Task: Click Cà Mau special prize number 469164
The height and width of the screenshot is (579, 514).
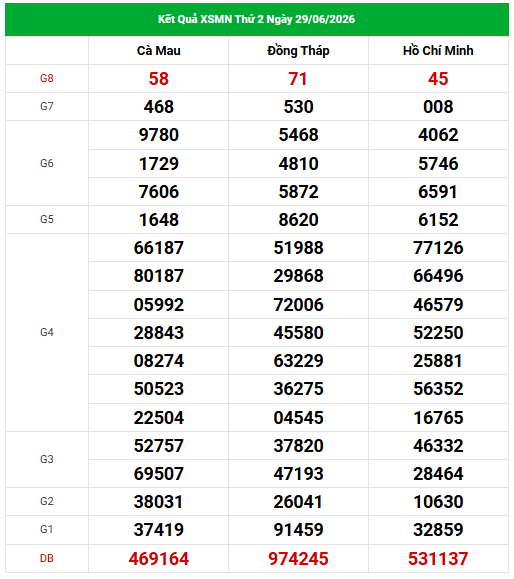Action: (158, 559)
